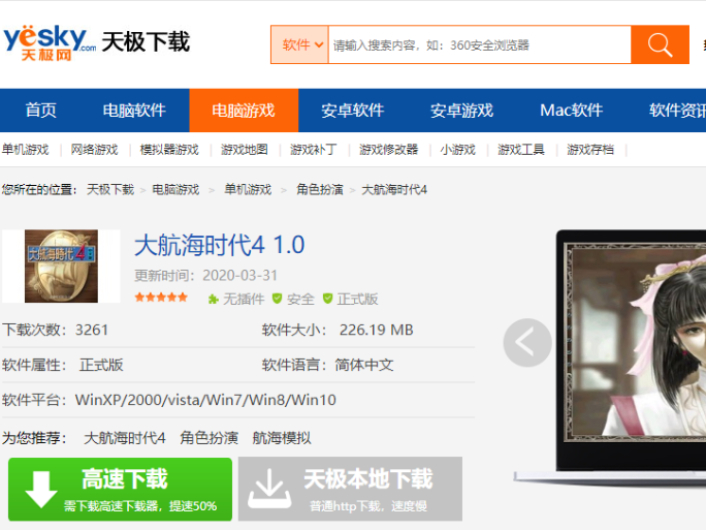Screen dimensions: 706x530
Task: Click the five-star rating
Action: point(161,297)
